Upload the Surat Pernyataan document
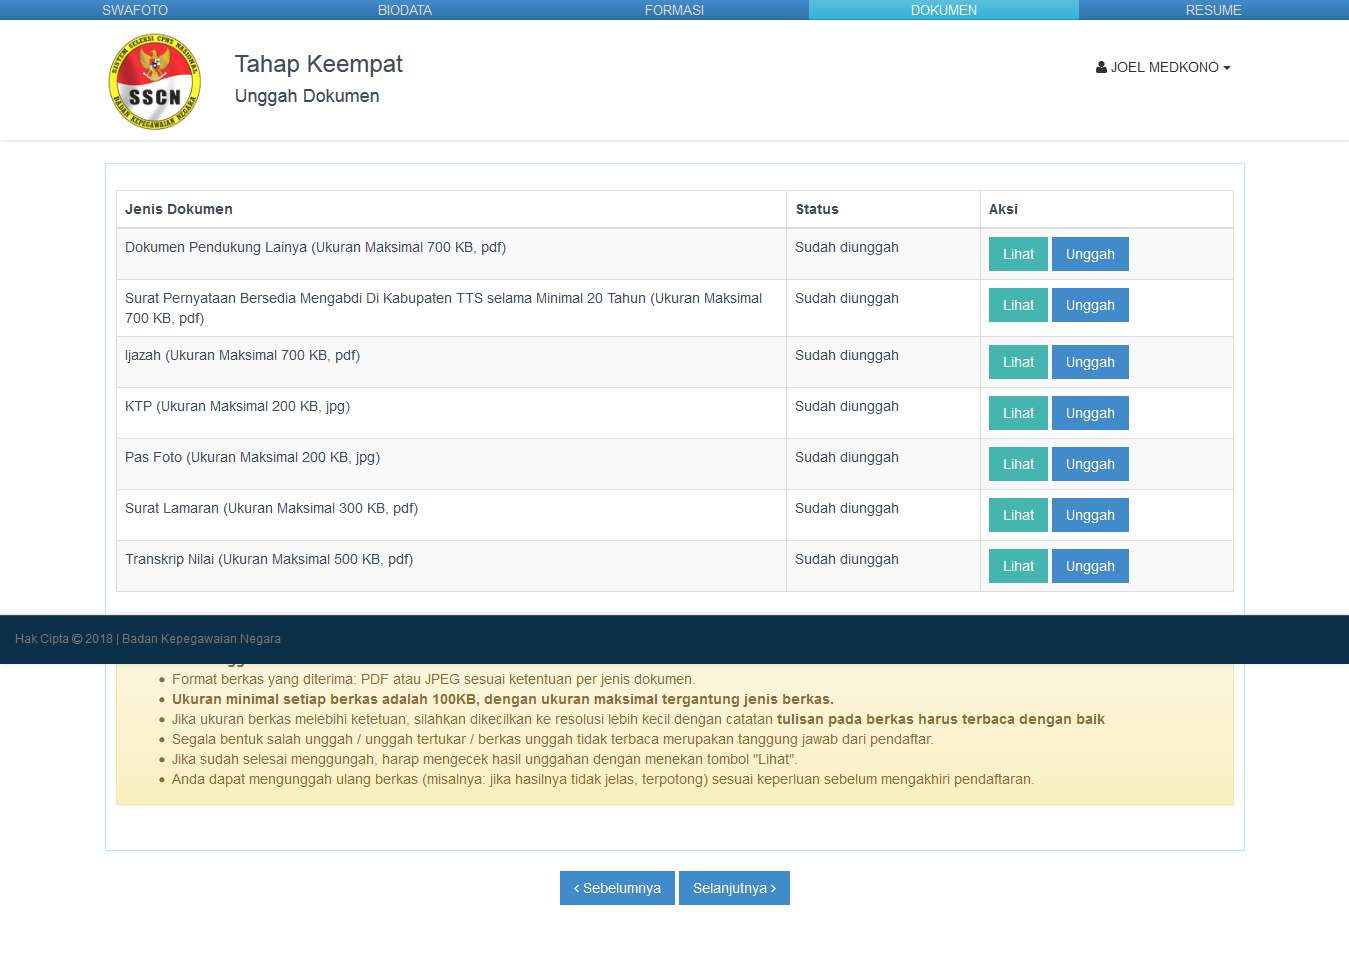The width and height of the screenshot is (1349, 955). pyautogui.click(x=1089, y=305)
